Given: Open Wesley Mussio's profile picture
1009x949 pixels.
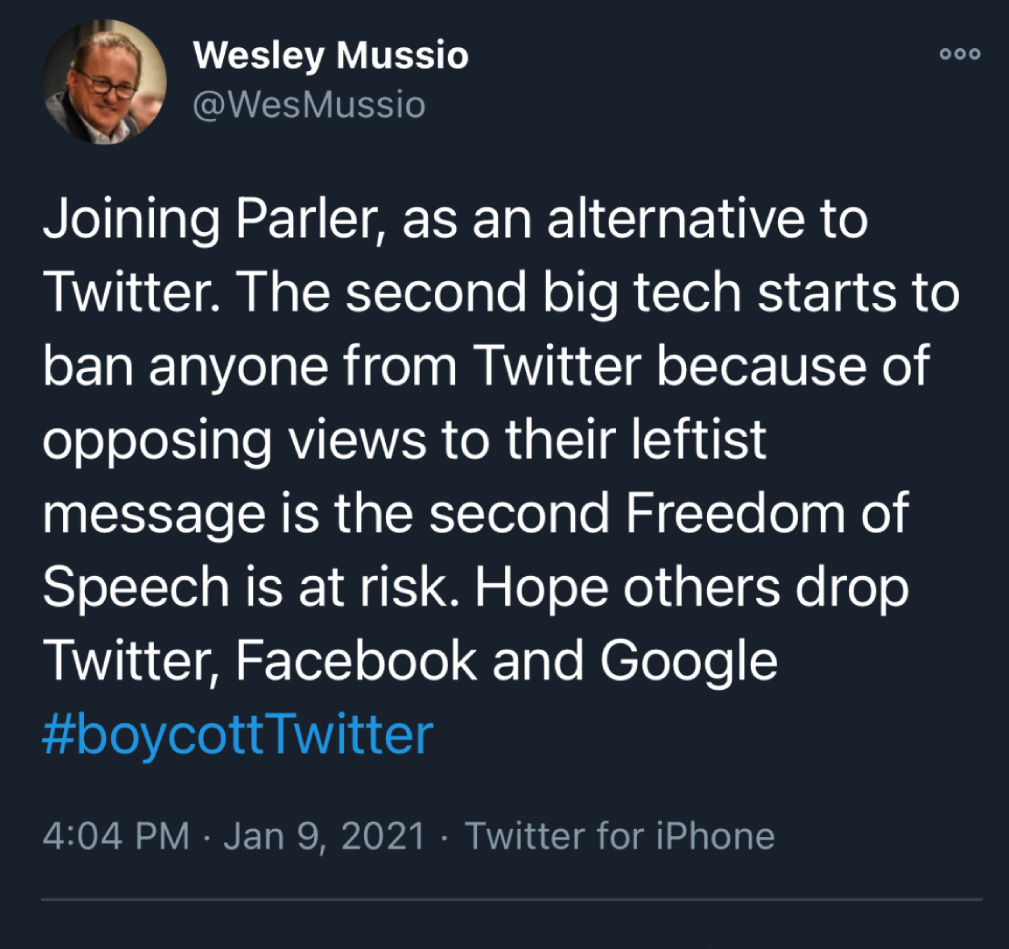Looking at the screenshot, I should pos(104,82).
